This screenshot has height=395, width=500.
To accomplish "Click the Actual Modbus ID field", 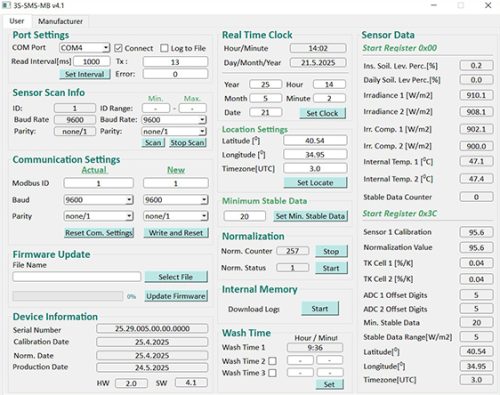I will point(99,183).
